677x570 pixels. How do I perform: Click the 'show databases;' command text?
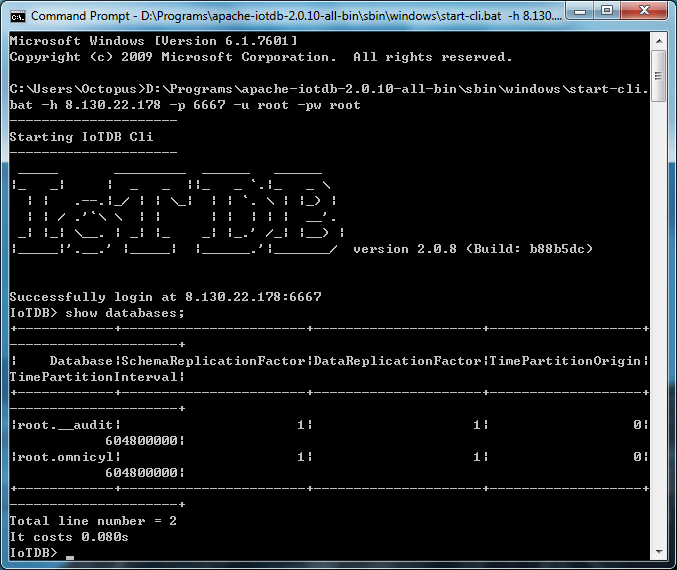[x=125, y=313]
